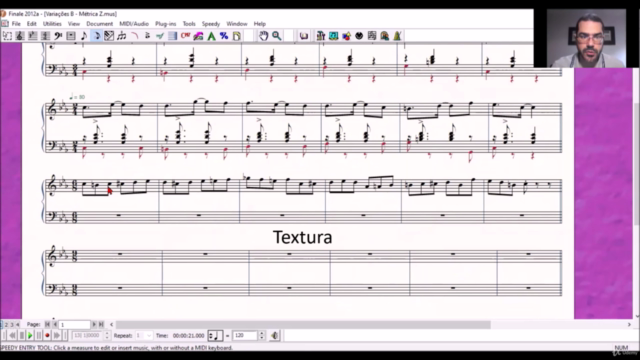640x360 pixels.
Task: Select the Measure tool
Action: point(71,36)
